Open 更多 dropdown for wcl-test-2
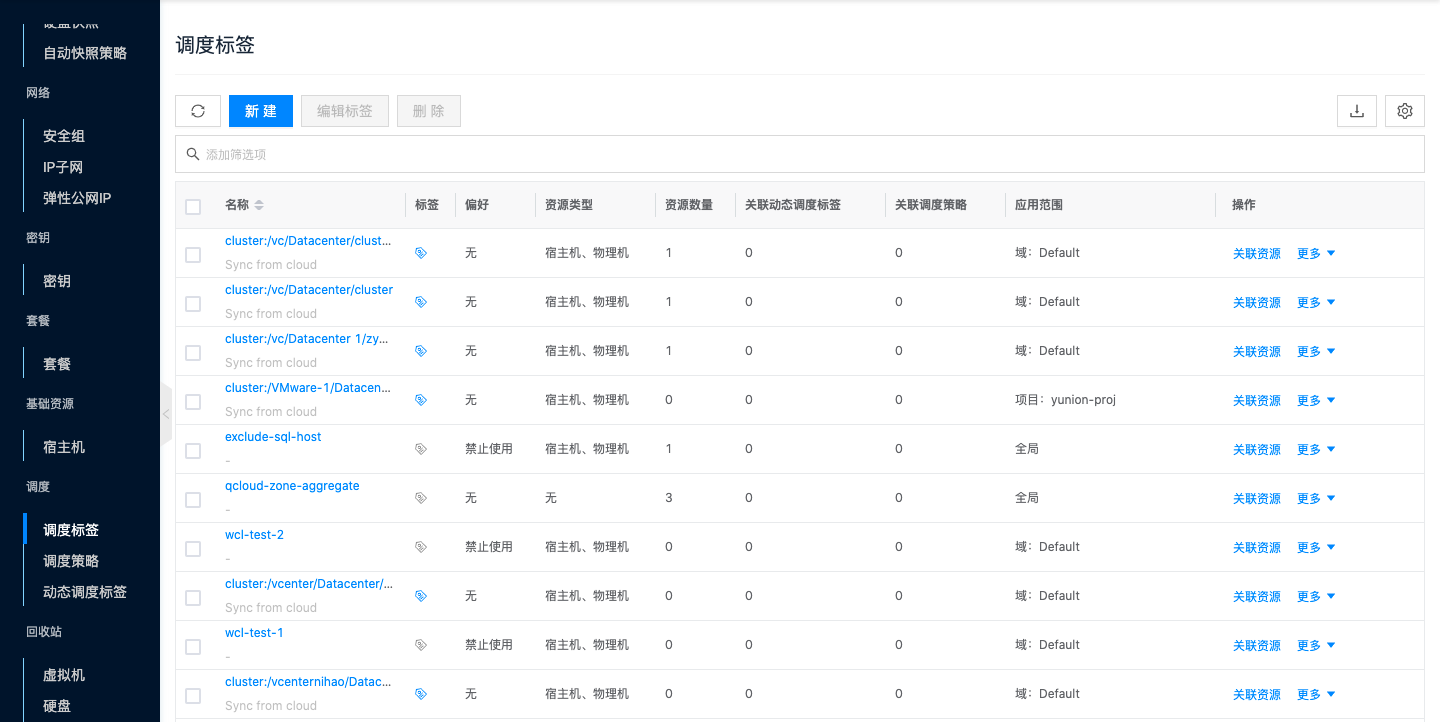 point(1316,548)
